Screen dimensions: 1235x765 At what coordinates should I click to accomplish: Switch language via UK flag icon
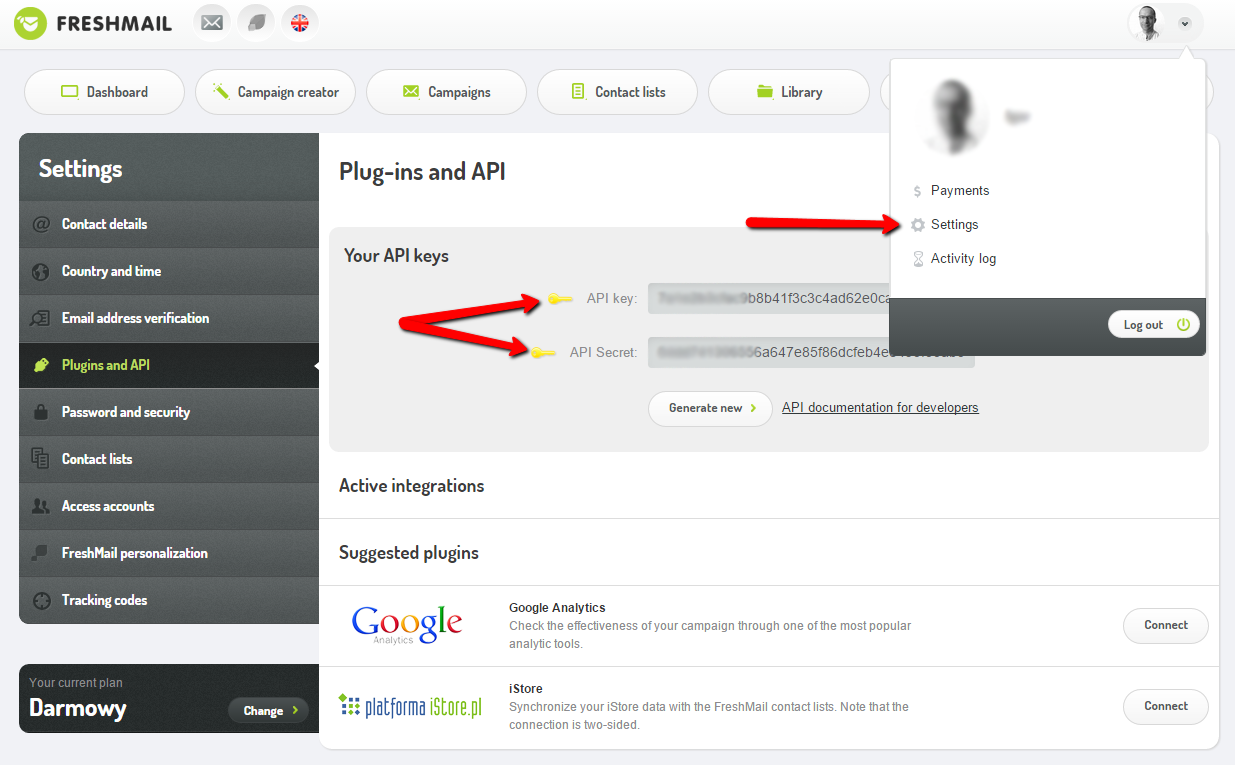[300, 22]
